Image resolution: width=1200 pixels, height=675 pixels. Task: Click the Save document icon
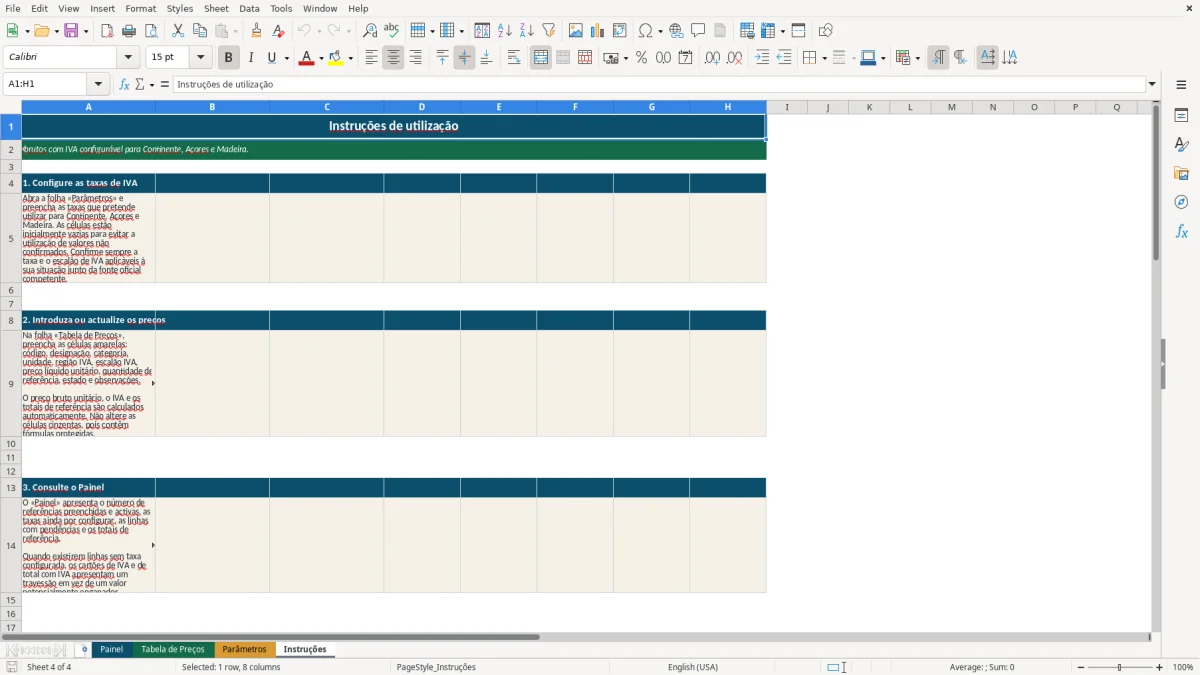pyautogui.click(x=71, y=31)
